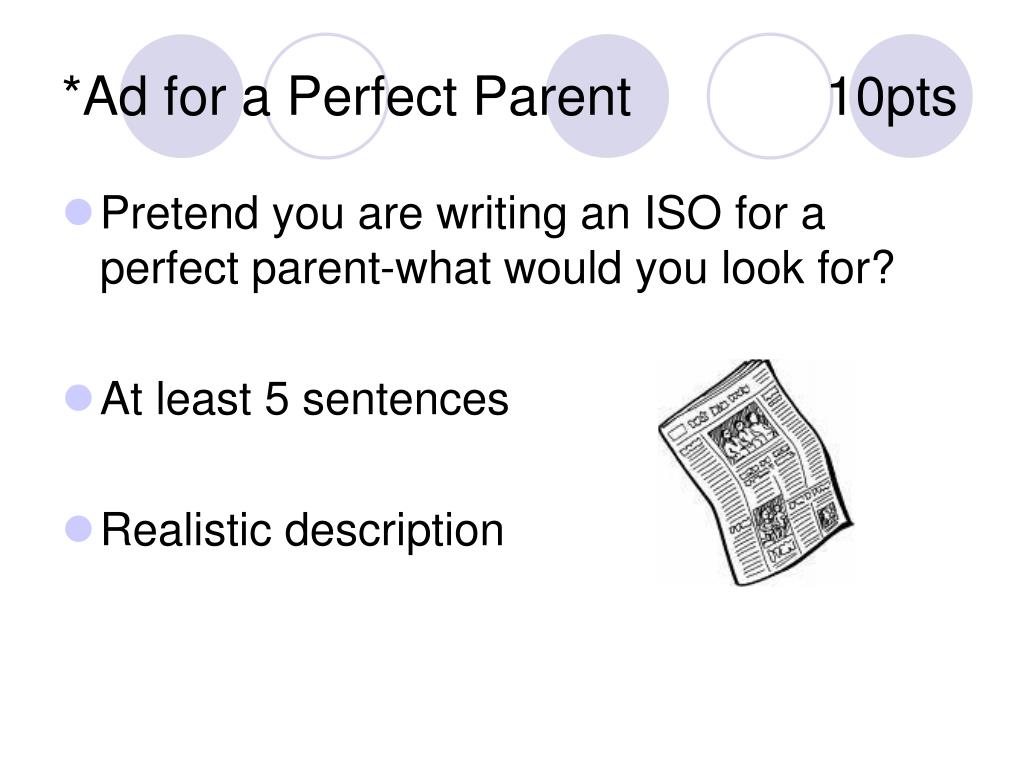The image size is (1024, 768).
Task: Click the filled circle behind 'Parent'
Action: [607, 96]
